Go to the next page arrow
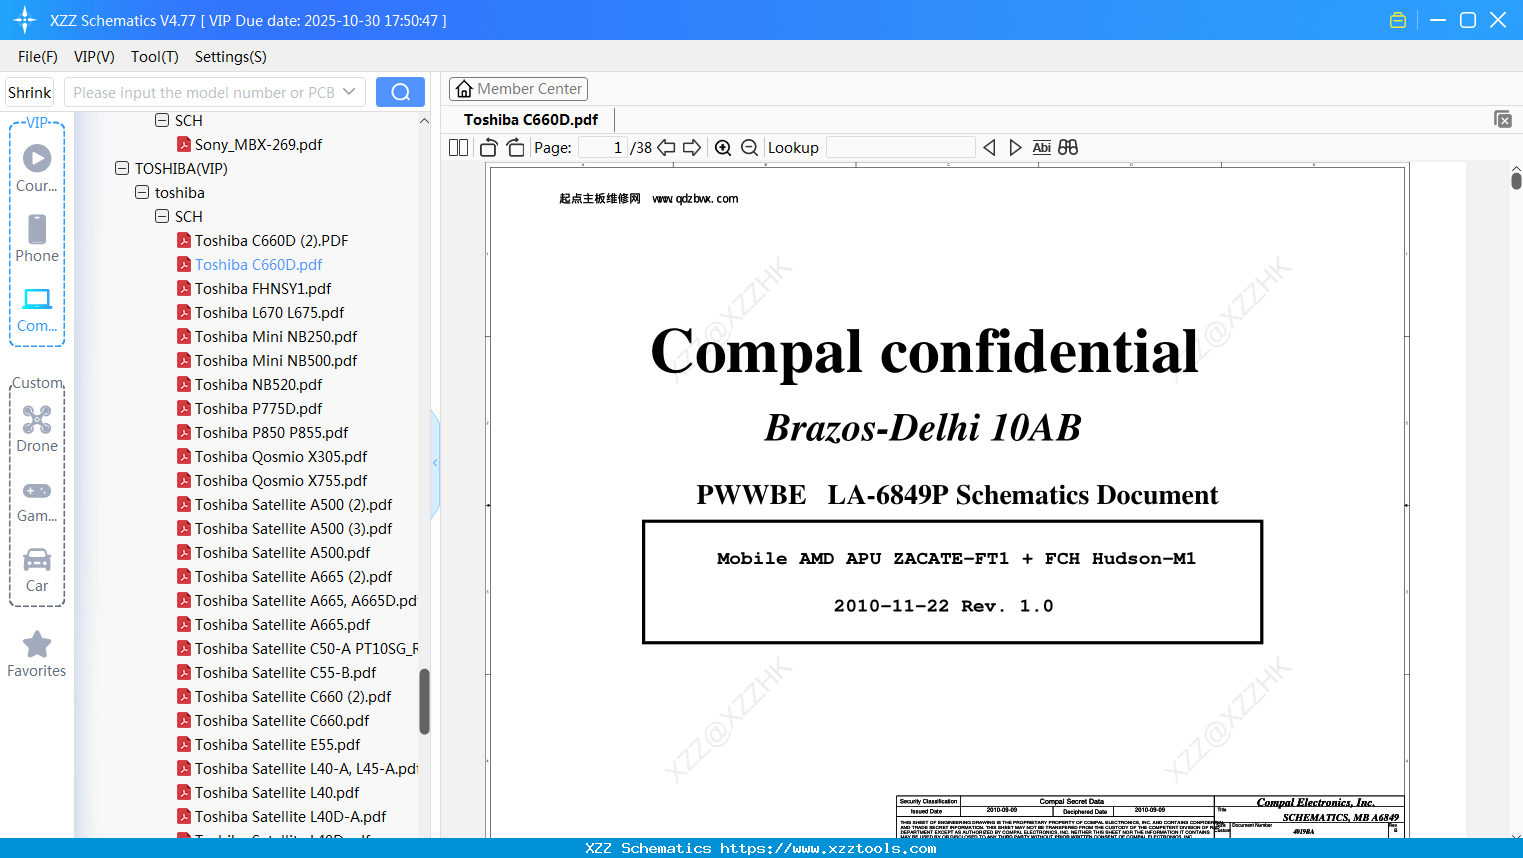This screenshot has width=1523, height=858. (692, 148)
